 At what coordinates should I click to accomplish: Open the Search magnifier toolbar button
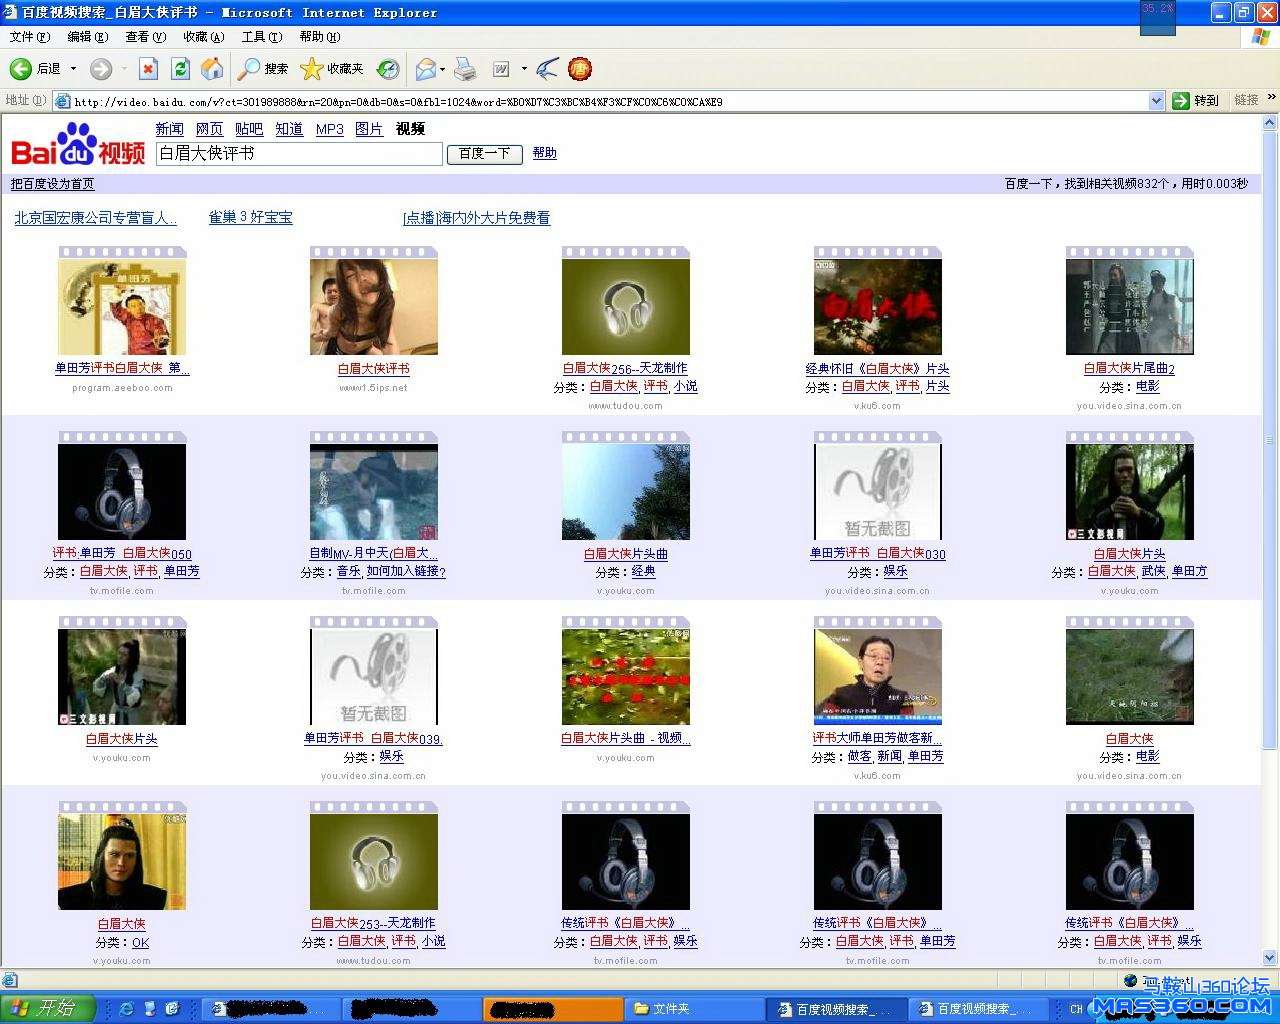pos(263,69)
